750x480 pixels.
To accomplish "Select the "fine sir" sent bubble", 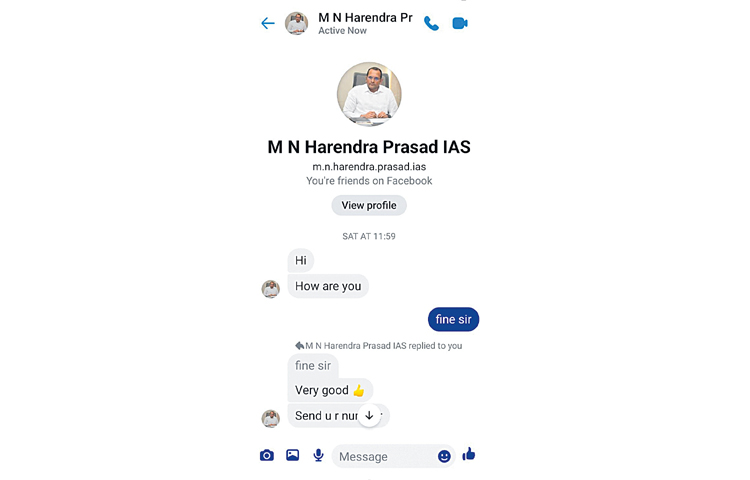I will click(453, 319).
